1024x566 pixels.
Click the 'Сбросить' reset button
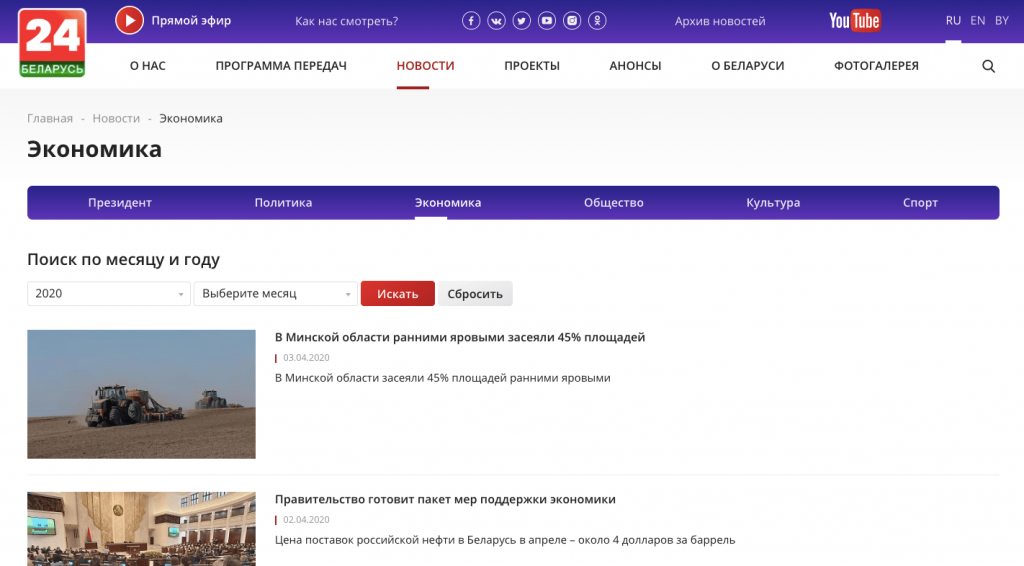pos(475,294)
